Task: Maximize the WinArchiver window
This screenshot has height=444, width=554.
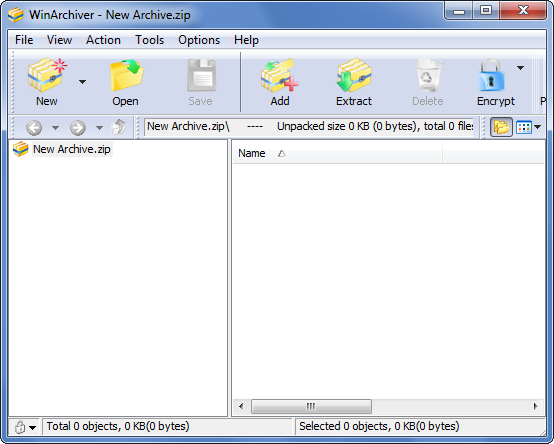Action: (486, 11)
